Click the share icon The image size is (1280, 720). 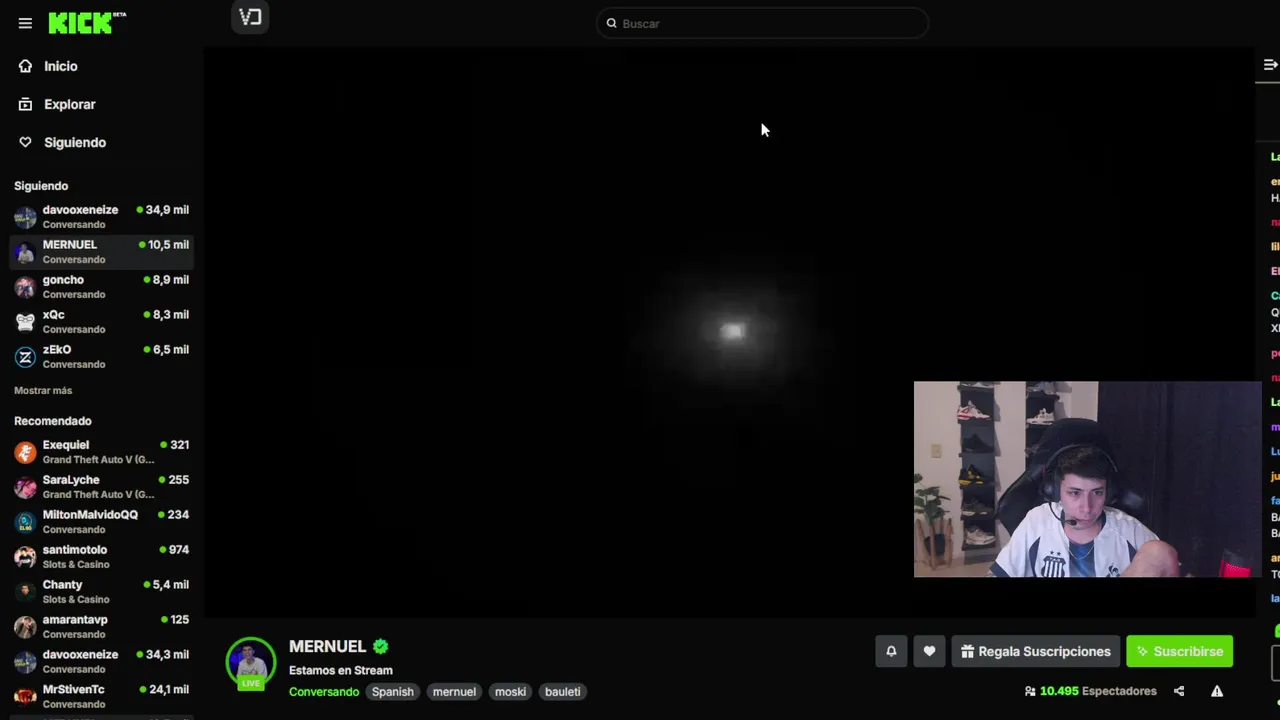click(x=1179, y=691)
